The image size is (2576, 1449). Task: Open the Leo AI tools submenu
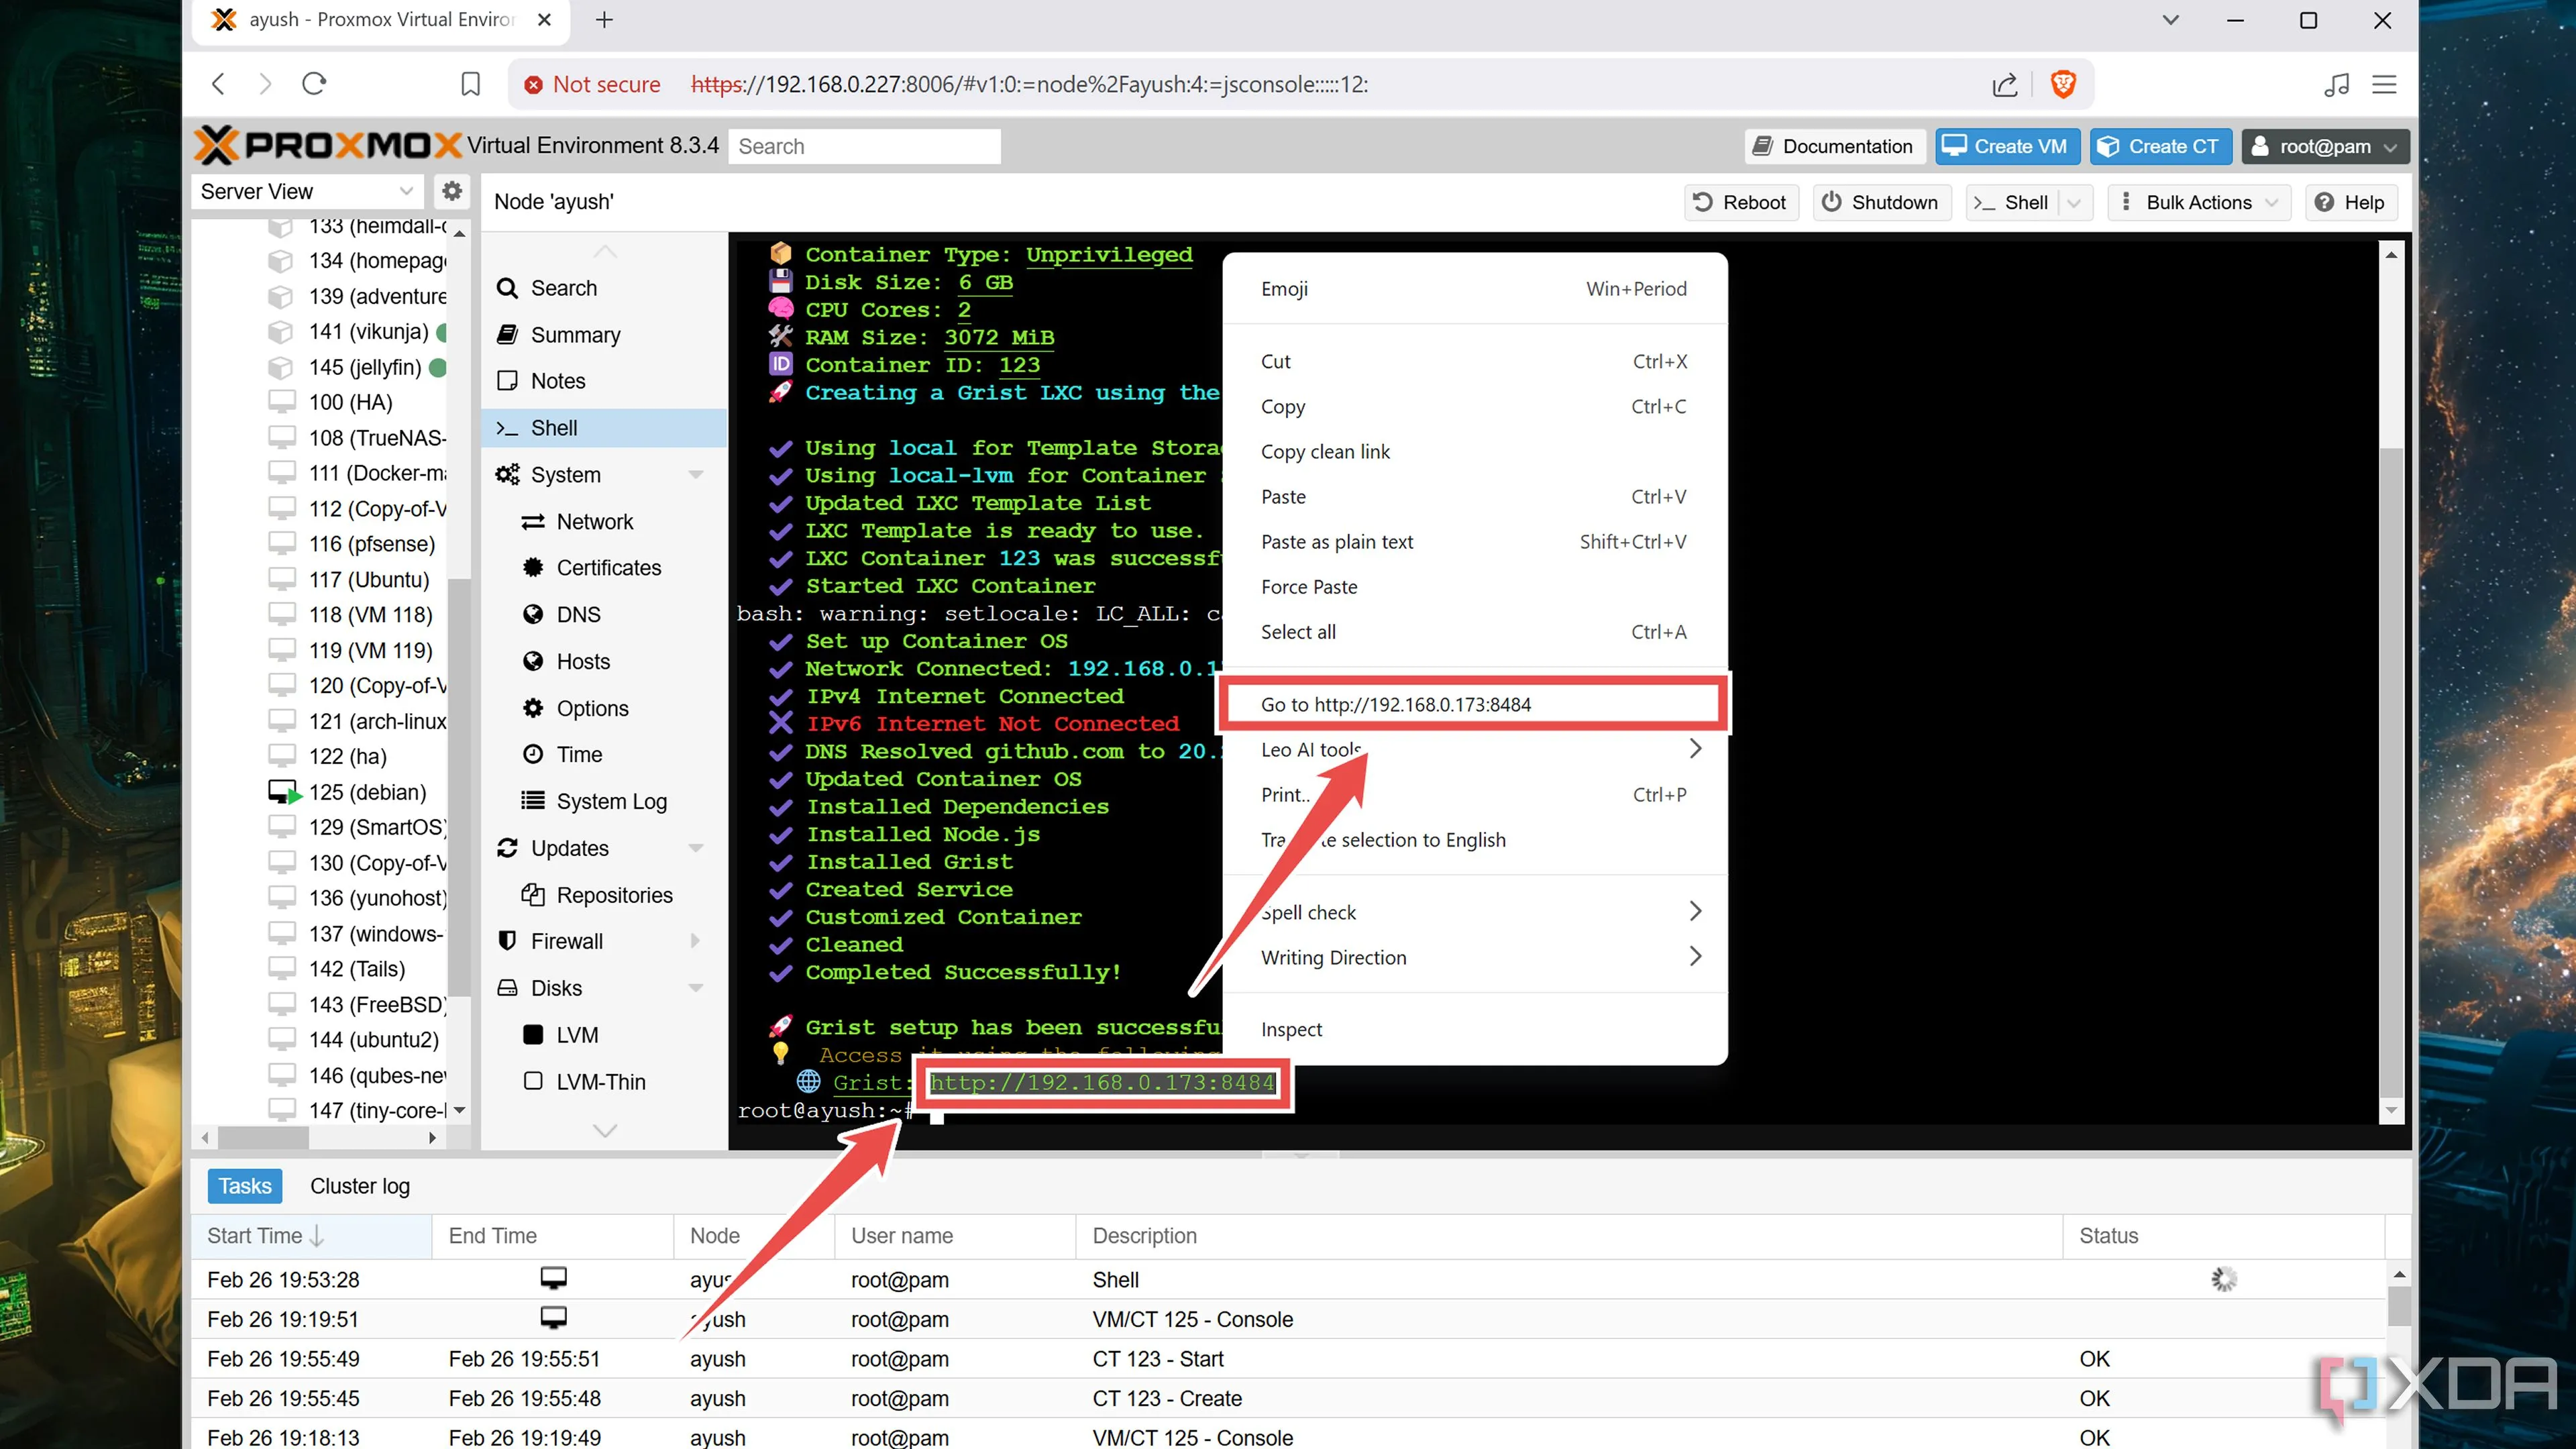coord(1474,750)
